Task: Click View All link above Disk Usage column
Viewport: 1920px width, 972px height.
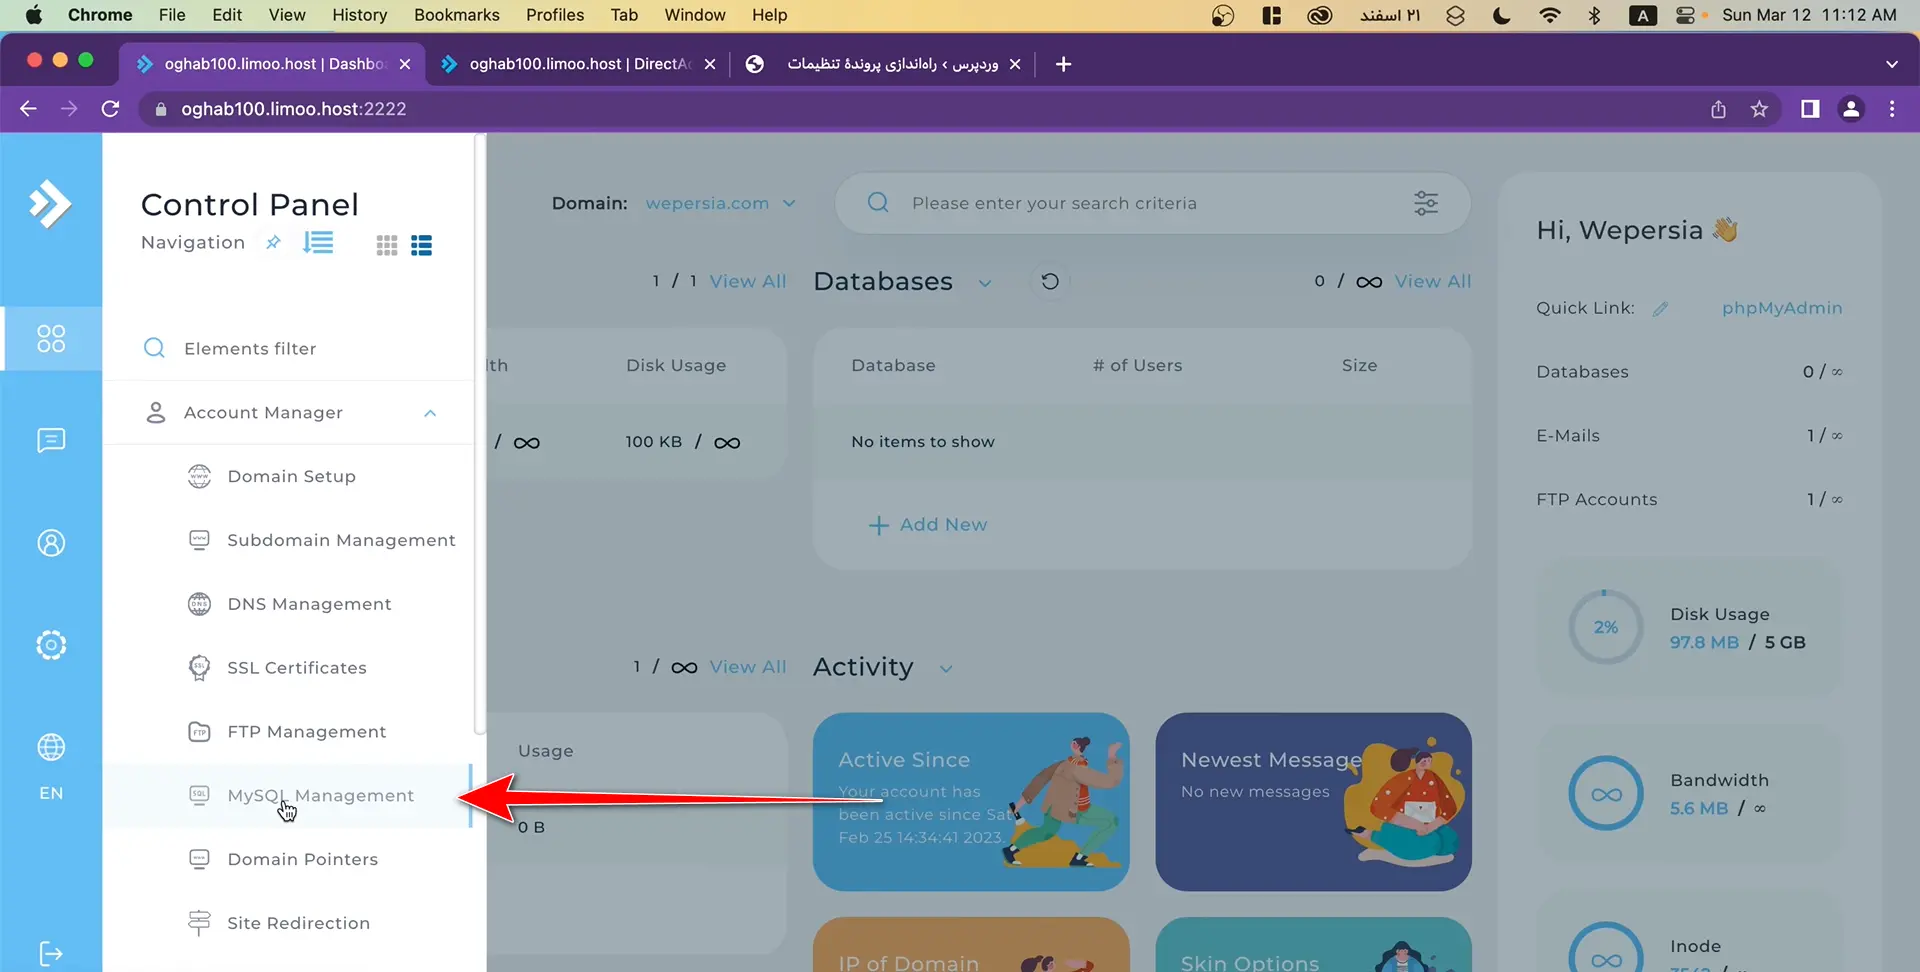Action: pos(748,281)
